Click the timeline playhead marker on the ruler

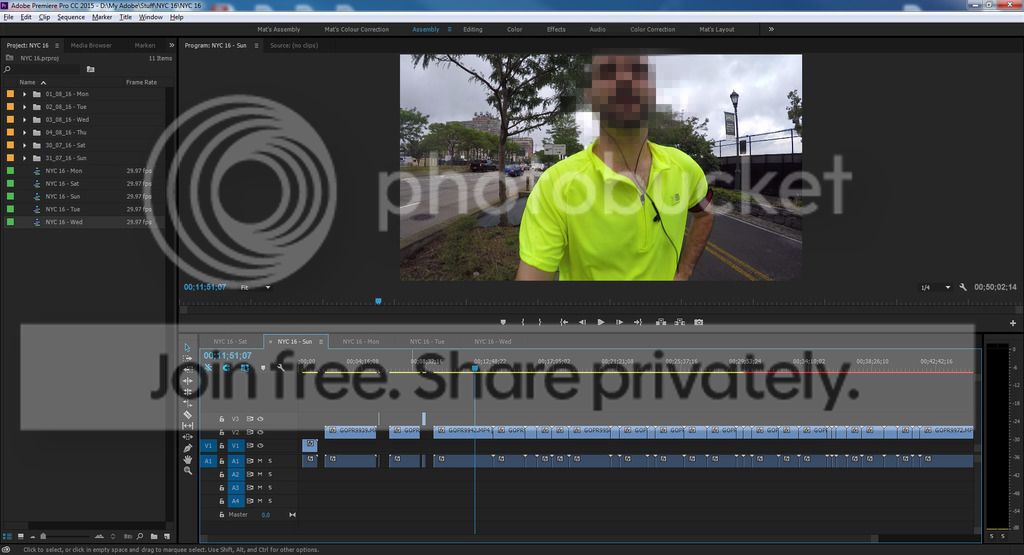pyautogui.click(x=475, y=367)
